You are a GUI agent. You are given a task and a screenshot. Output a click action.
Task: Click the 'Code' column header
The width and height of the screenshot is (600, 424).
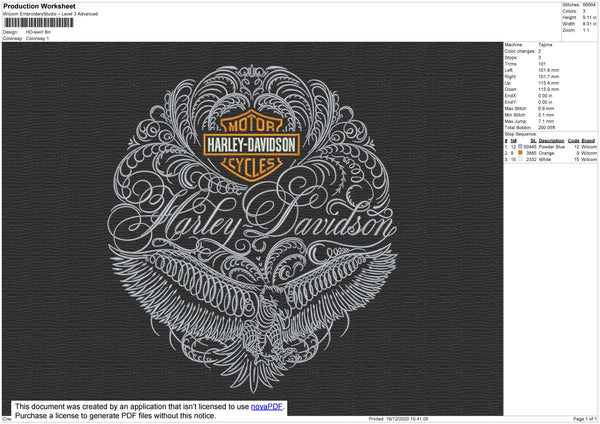click(x=574, y=141)
